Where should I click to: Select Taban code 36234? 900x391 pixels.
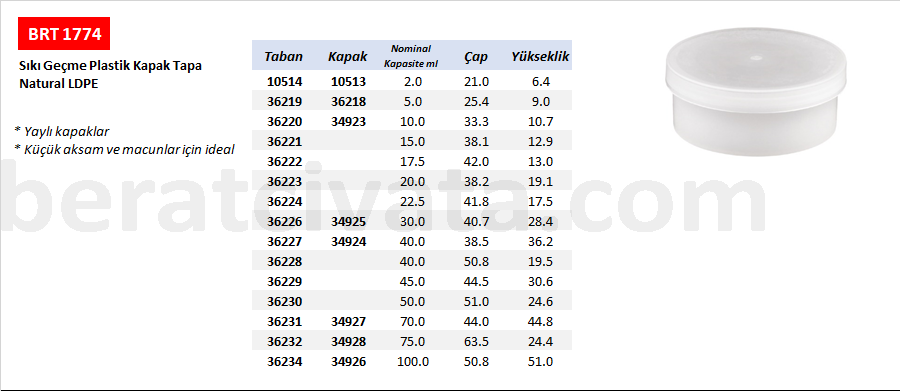click(x=285, y=362)
